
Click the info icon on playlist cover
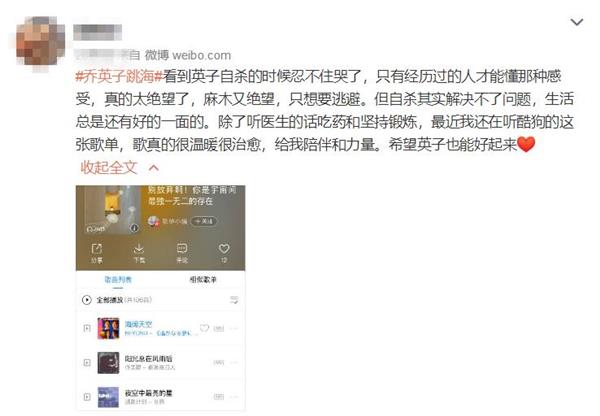(x=134, y=228)
